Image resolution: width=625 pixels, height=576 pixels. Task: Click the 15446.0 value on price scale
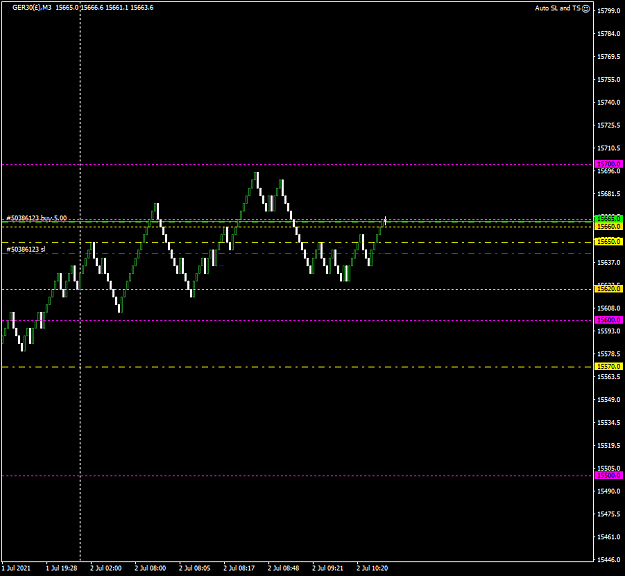(608, 560)
